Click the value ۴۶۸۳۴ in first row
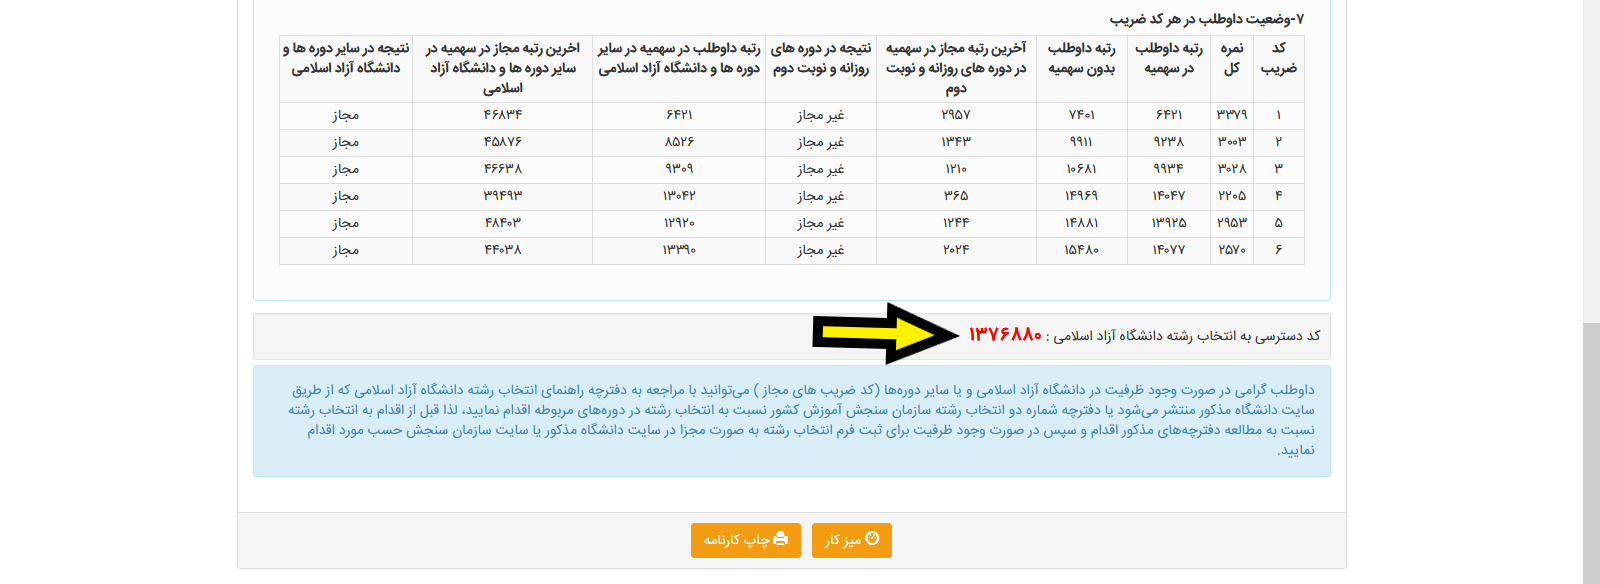The image size is (1600, 584). coord(502,115)
